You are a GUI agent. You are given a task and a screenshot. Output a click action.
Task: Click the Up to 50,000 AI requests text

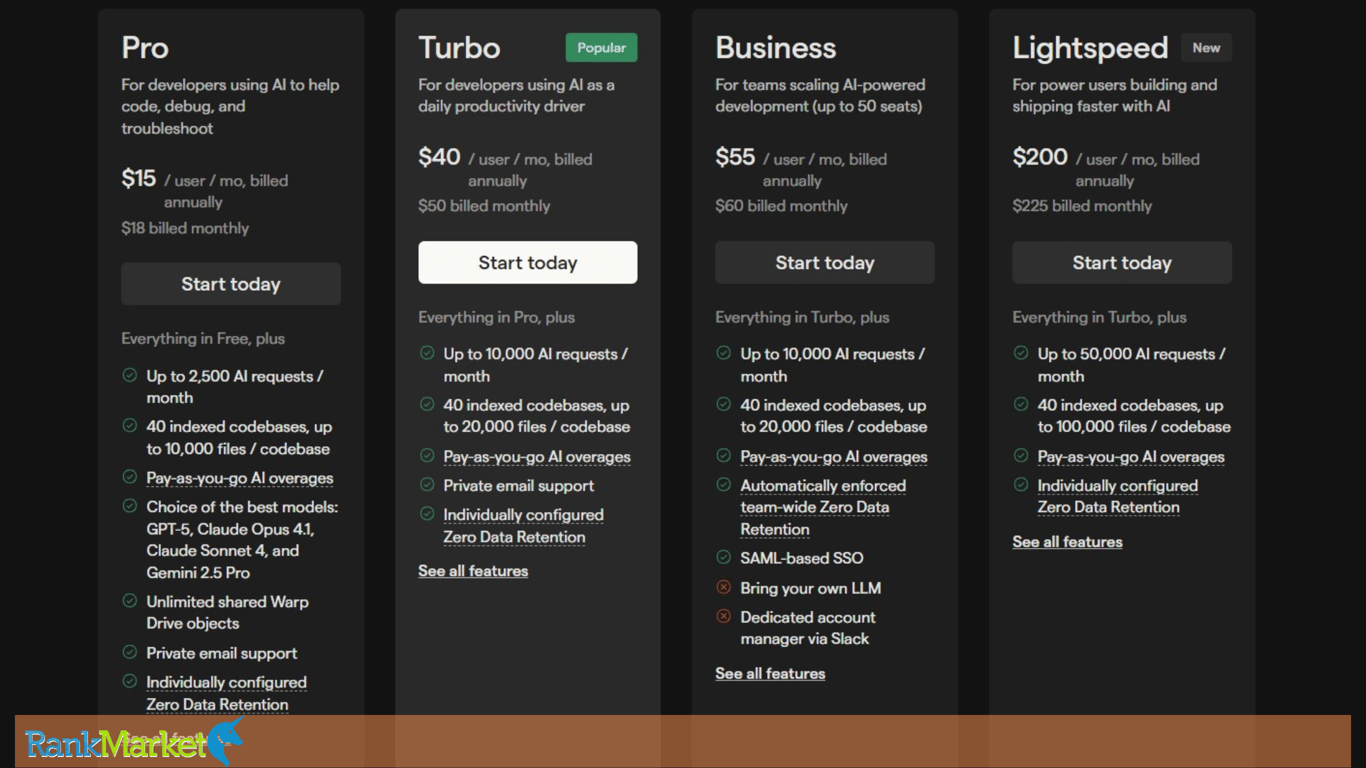1131,365
